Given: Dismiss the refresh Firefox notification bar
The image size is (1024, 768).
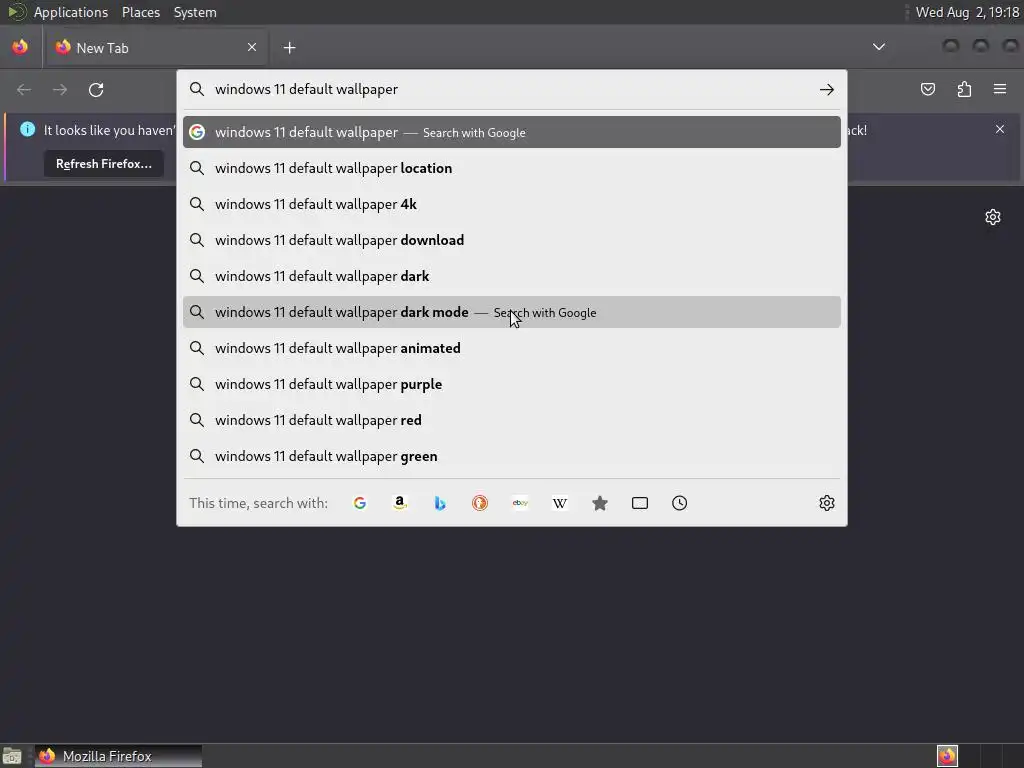Looking at the screenshot, I should pyautogui.click(x=1000, y=129).
